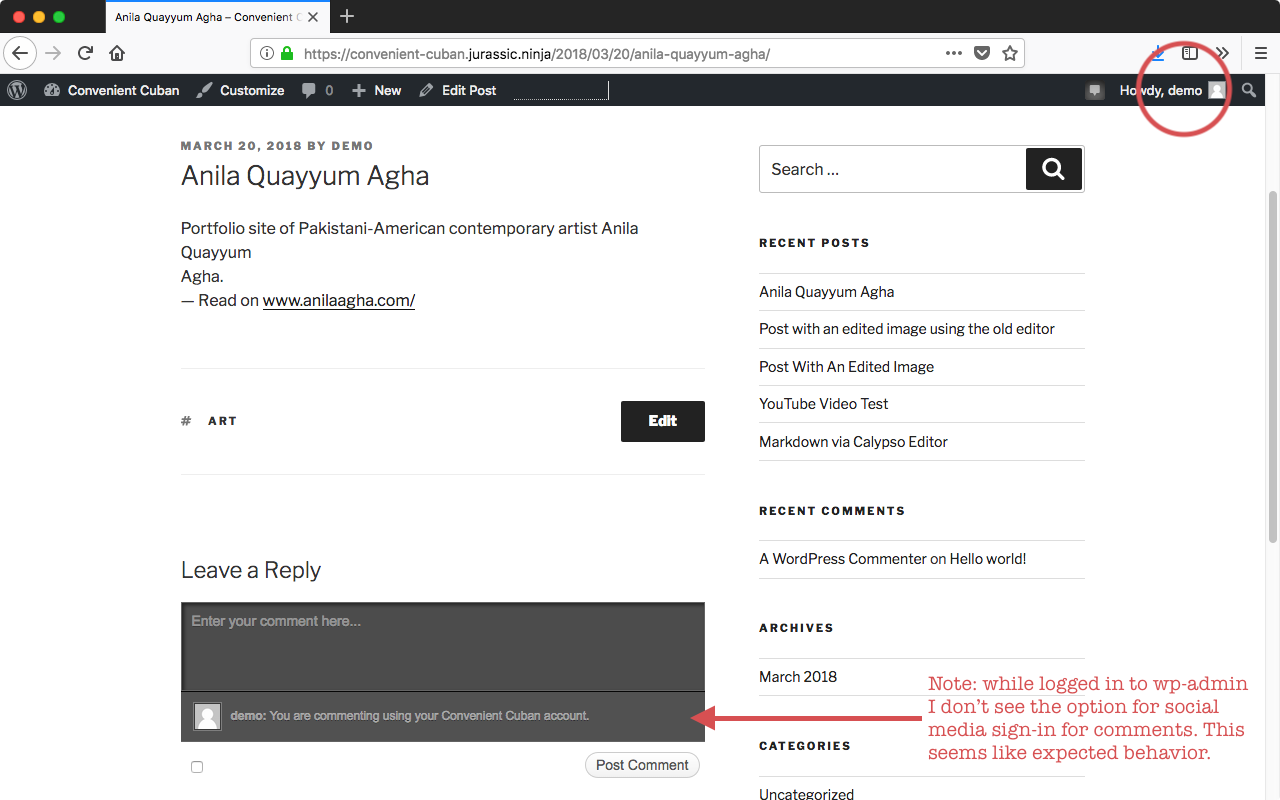Open the Howdy, demo account menu

(1172, 90)
